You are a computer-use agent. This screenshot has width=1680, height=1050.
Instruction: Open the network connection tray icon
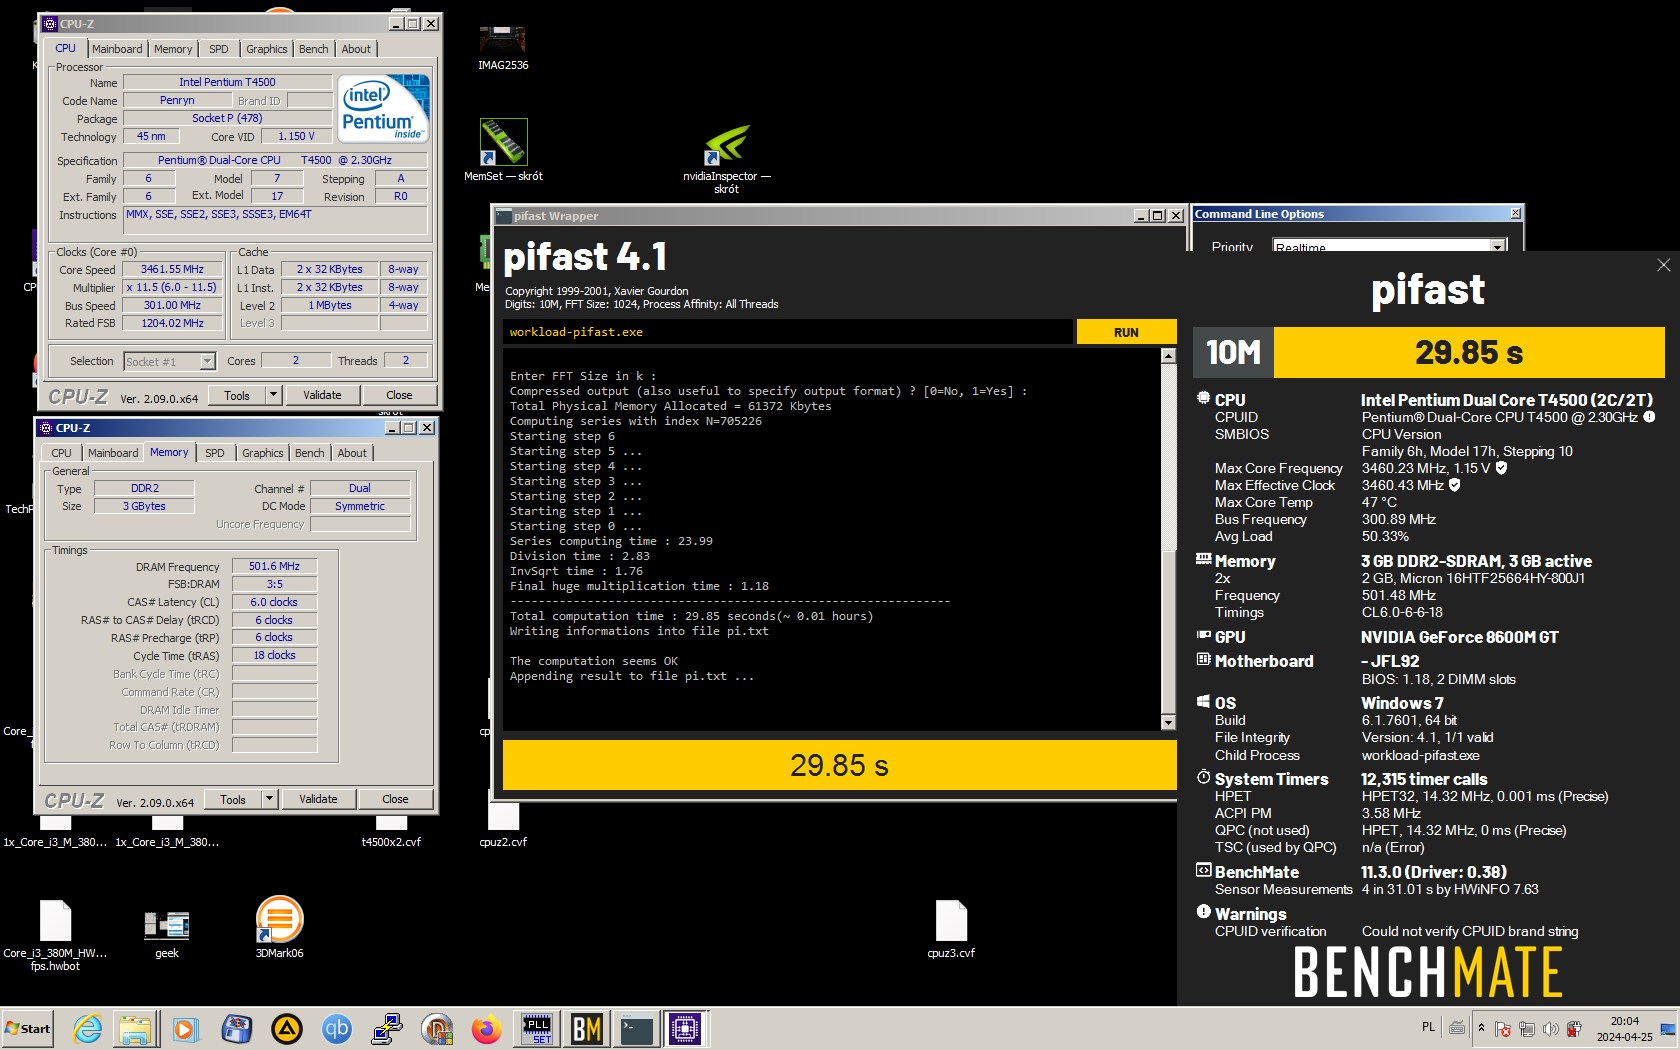tap(1526, 1028)
